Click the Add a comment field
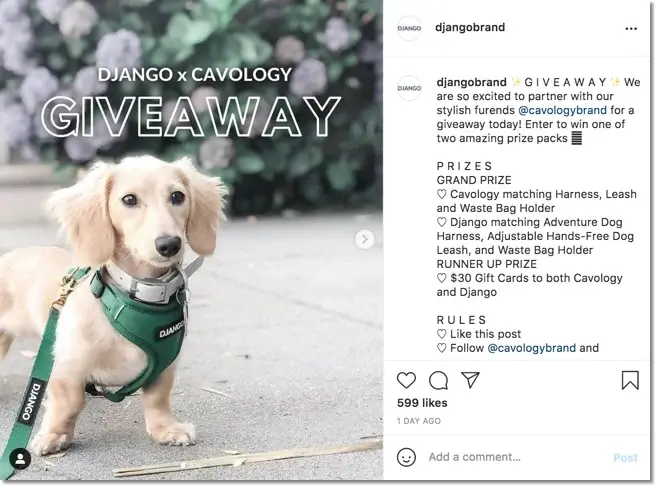This screenshot has height=486, width=656. (x=516, y=457)
